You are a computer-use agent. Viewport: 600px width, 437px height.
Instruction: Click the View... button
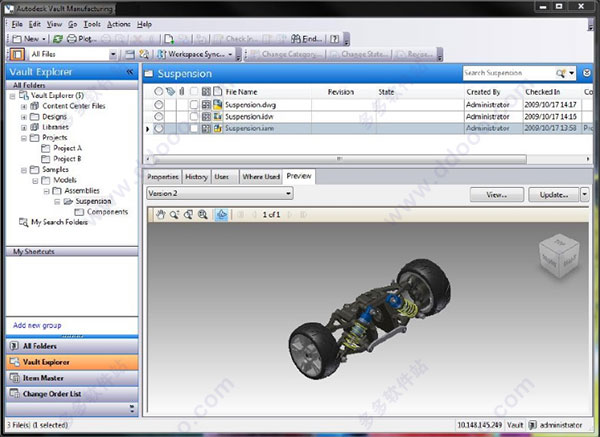coord(497,195)
